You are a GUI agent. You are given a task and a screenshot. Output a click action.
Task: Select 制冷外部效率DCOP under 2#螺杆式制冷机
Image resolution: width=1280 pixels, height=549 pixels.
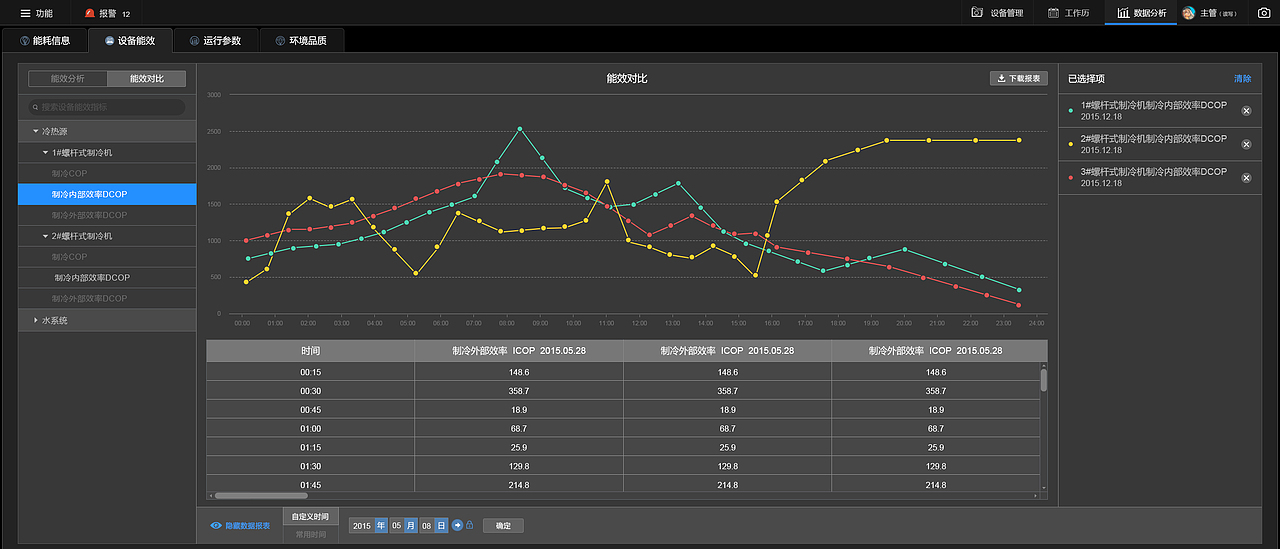(x=107, y=299)
